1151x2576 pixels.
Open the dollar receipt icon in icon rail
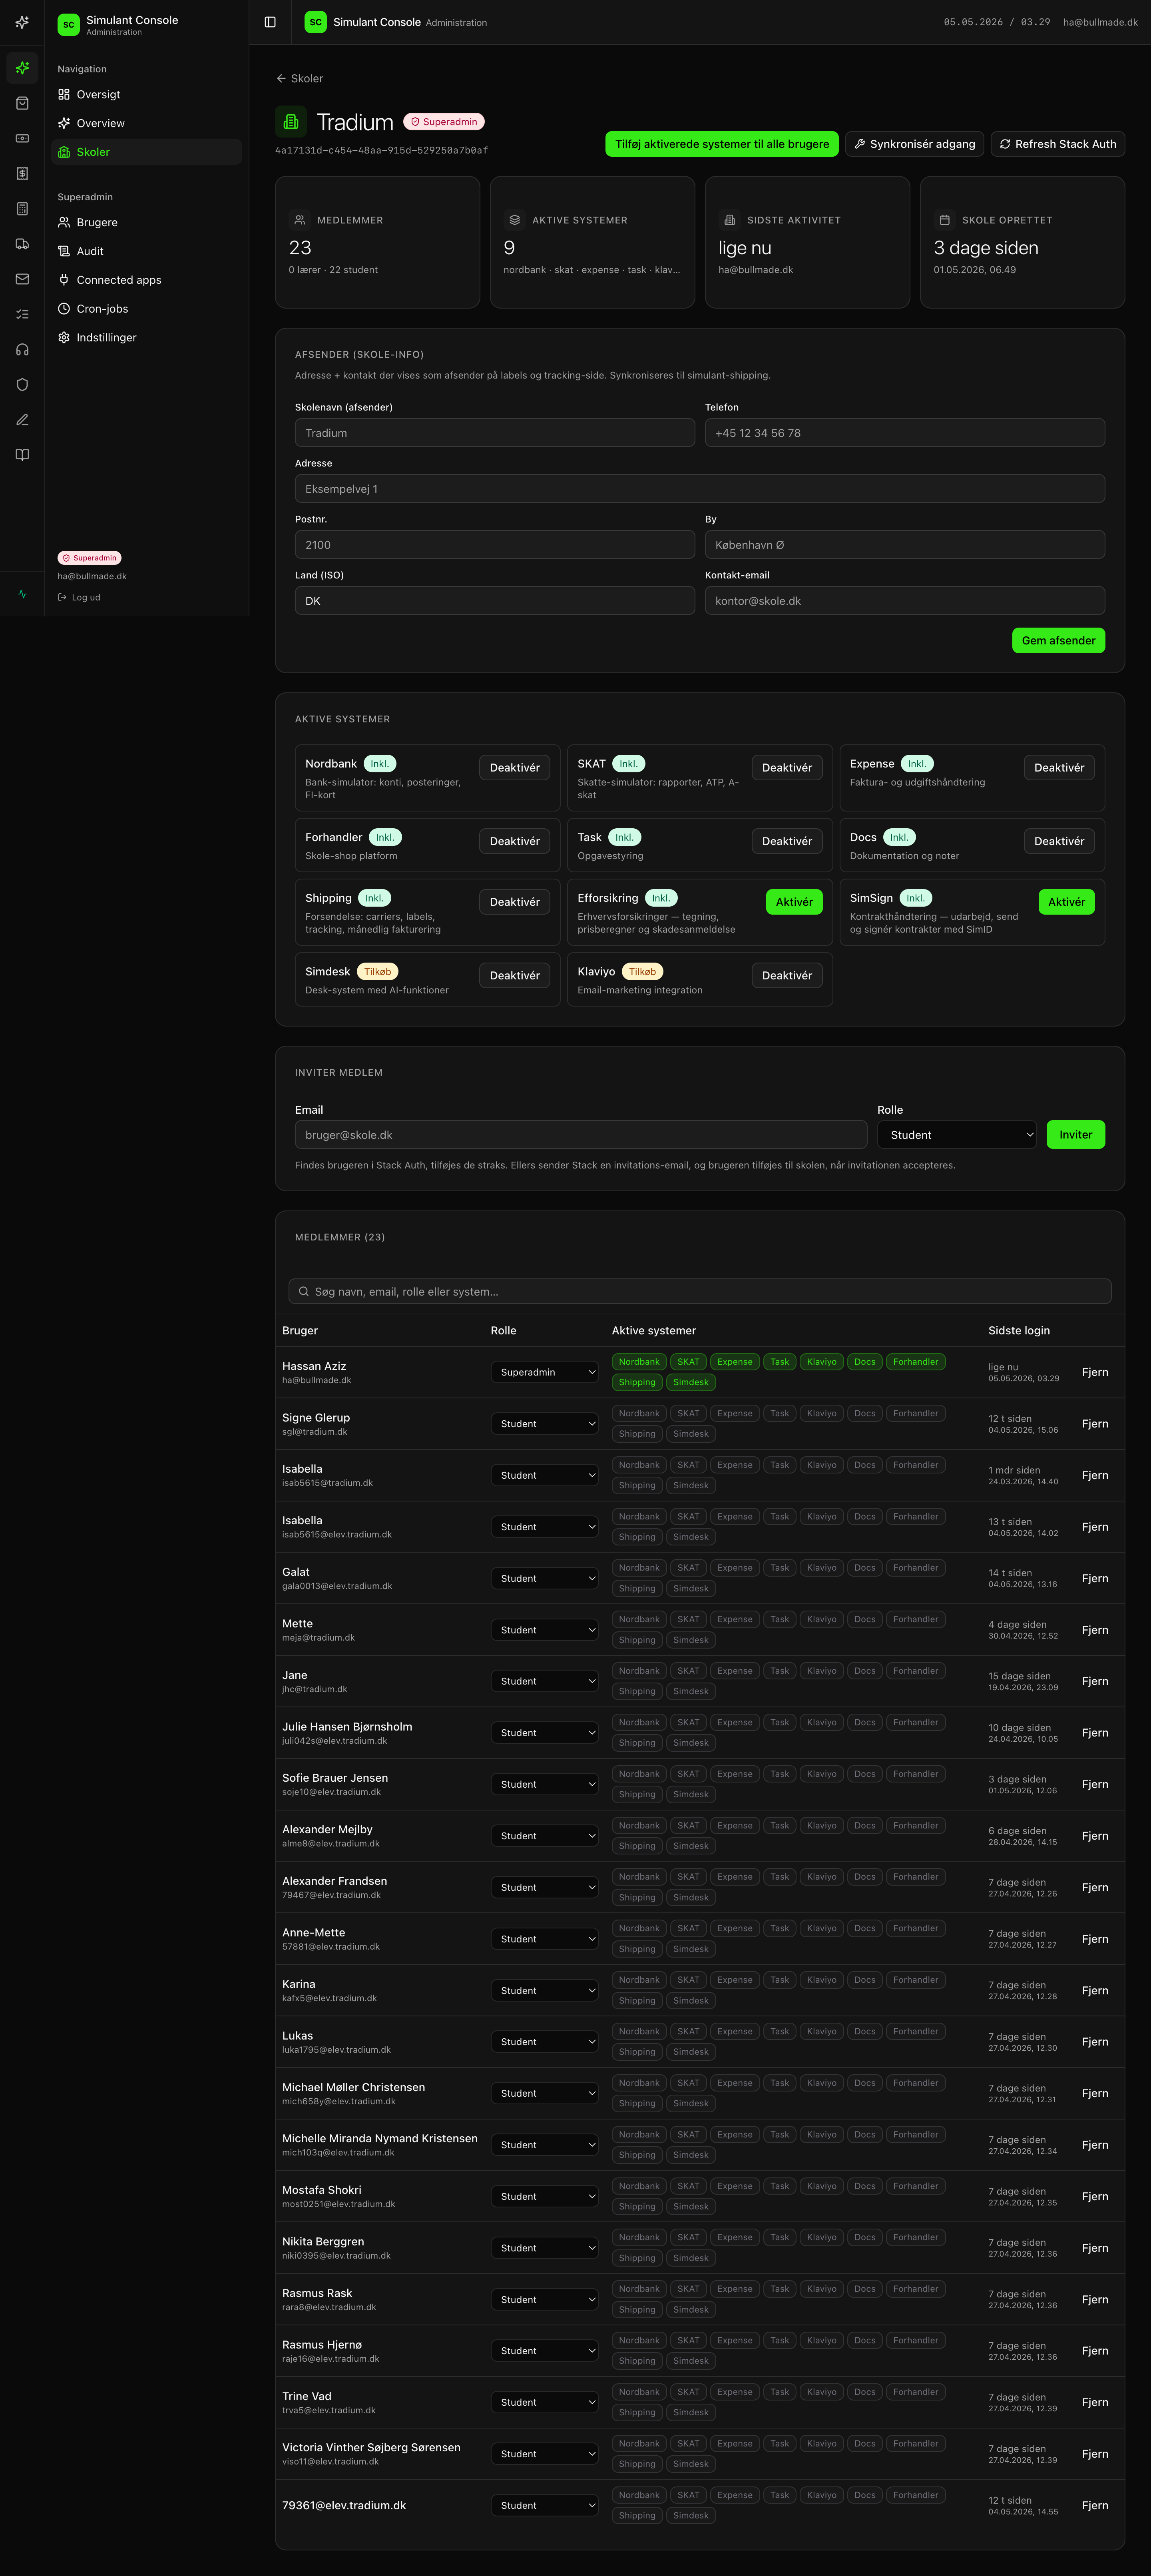click(x=22, y=173)
